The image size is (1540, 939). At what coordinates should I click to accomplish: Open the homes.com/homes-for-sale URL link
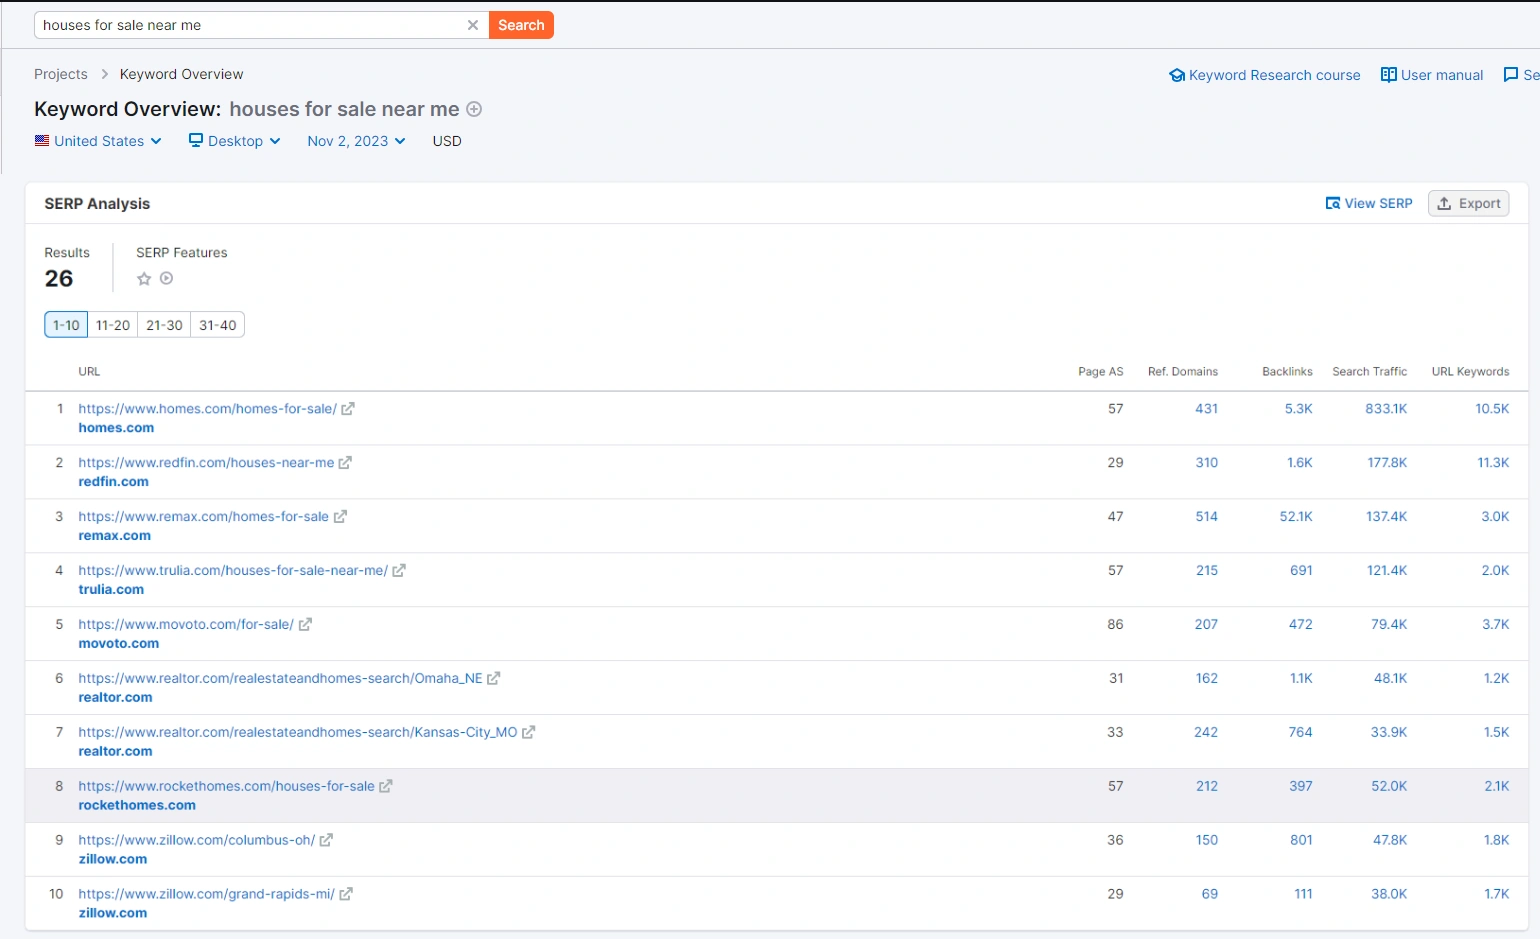pyautogui.click(x=207, y=409)
